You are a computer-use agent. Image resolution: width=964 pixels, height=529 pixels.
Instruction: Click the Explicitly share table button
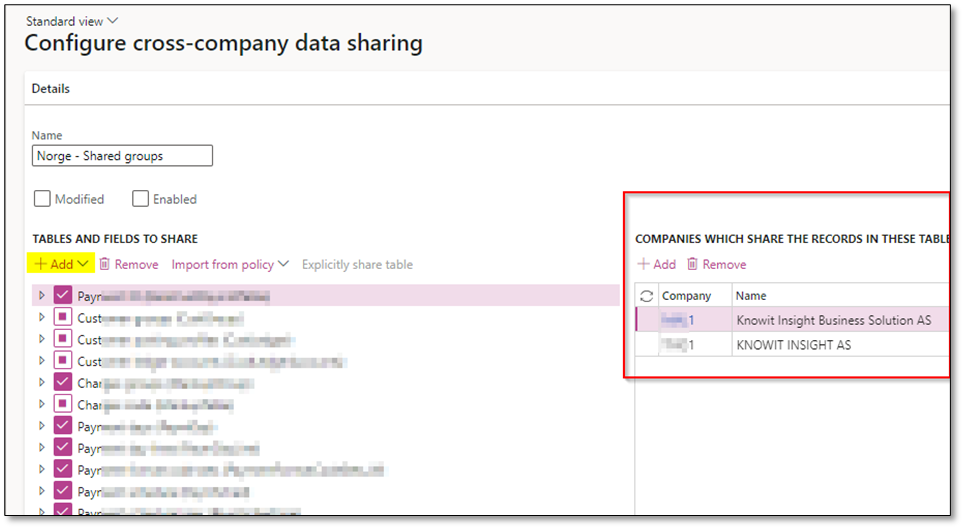point(357,264)
